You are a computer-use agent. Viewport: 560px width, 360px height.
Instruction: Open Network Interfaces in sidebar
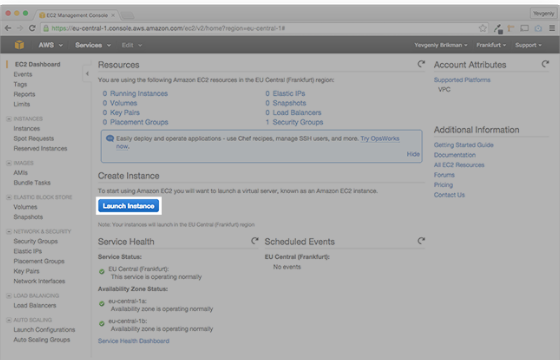(39, 281)
